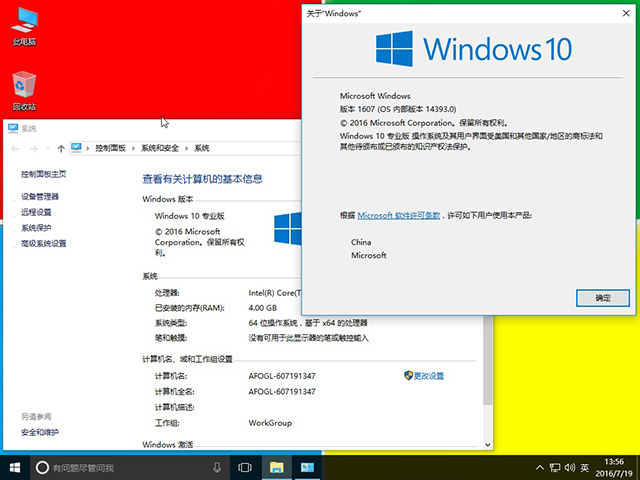Open 高级系统设置 link in sidebar

(44, 243)
